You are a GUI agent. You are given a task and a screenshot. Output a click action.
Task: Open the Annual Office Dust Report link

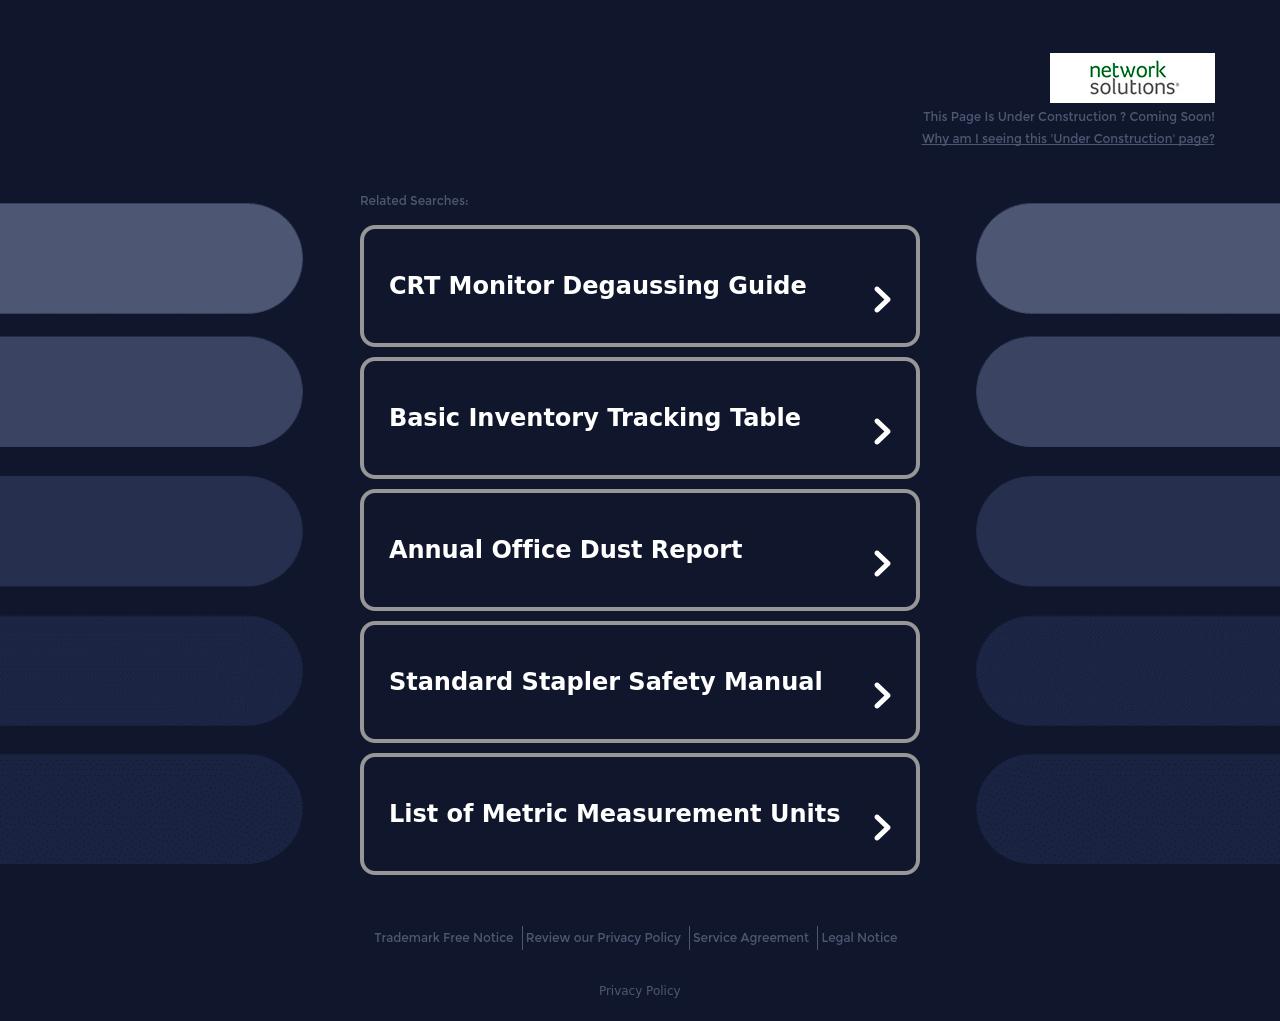pyautogui.click(x=565, y=550)
